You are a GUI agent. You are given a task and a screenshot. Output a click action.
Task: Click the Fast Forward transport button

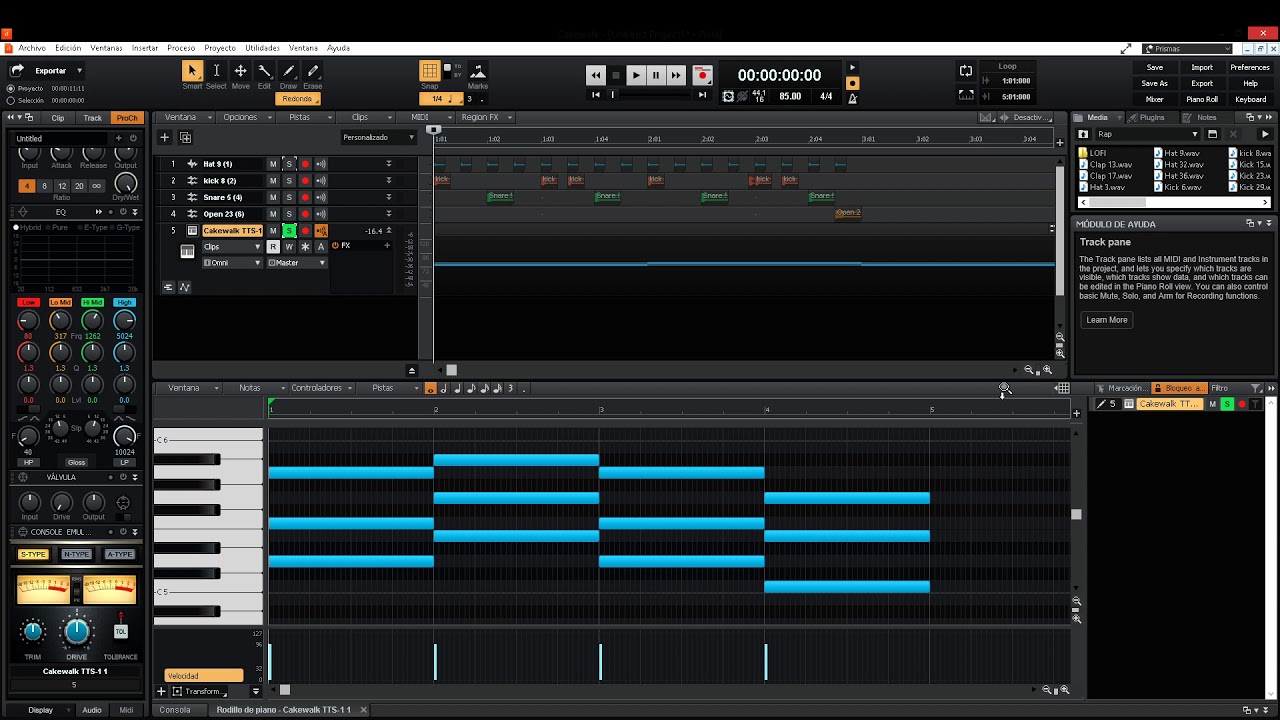[676, 75]
